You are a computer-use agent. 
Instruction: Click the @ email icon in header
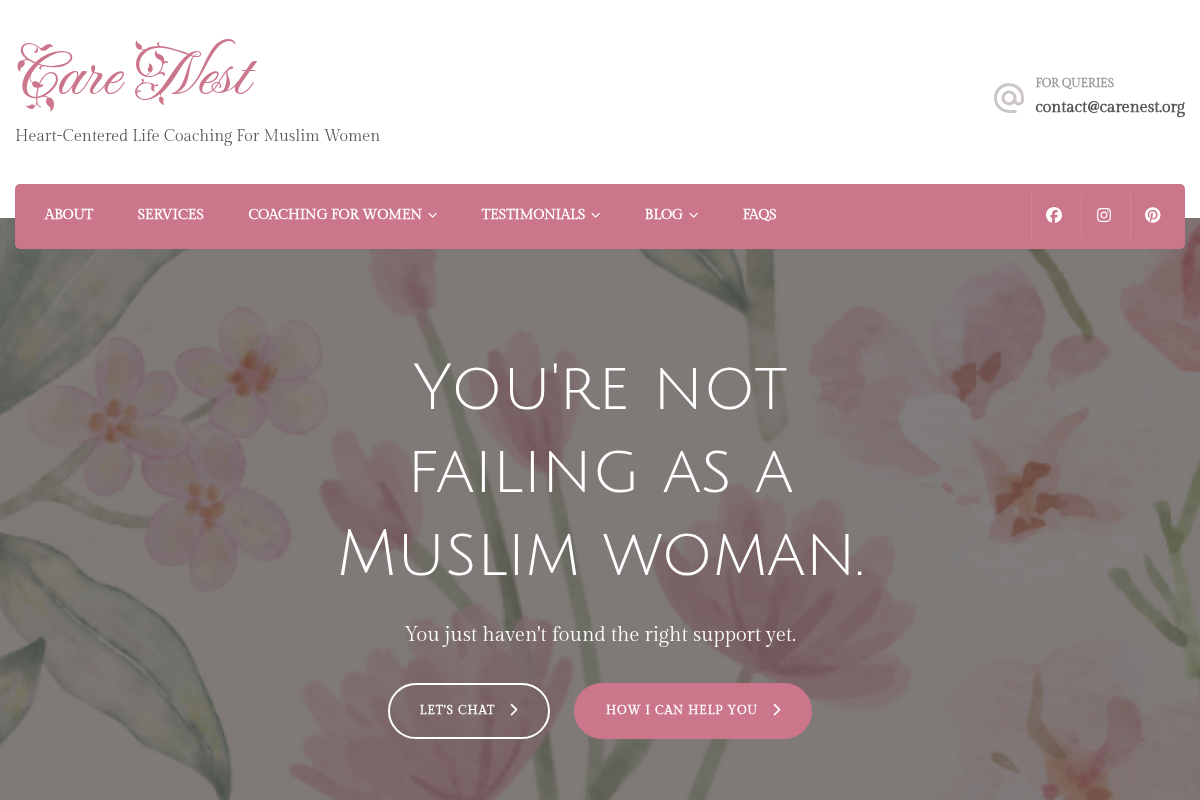tap(1009, 98)
